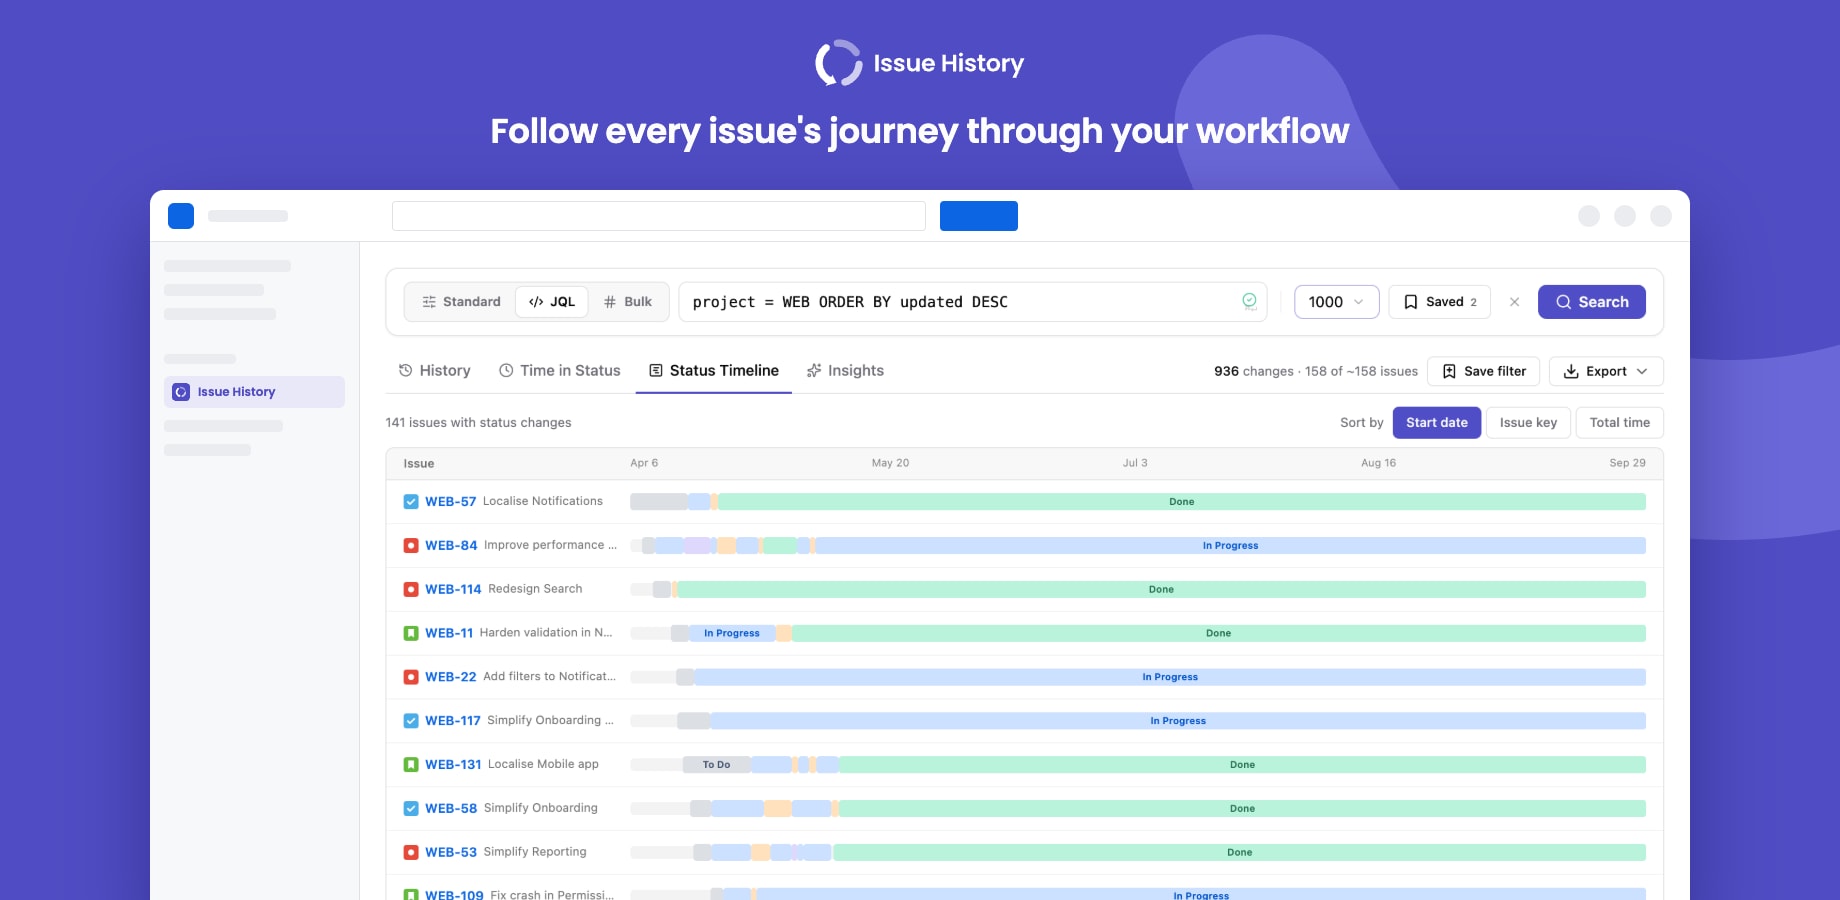Click the task icon for WEB-117
The height and width of the screenshot is (900, 1840).
[411, 721]
